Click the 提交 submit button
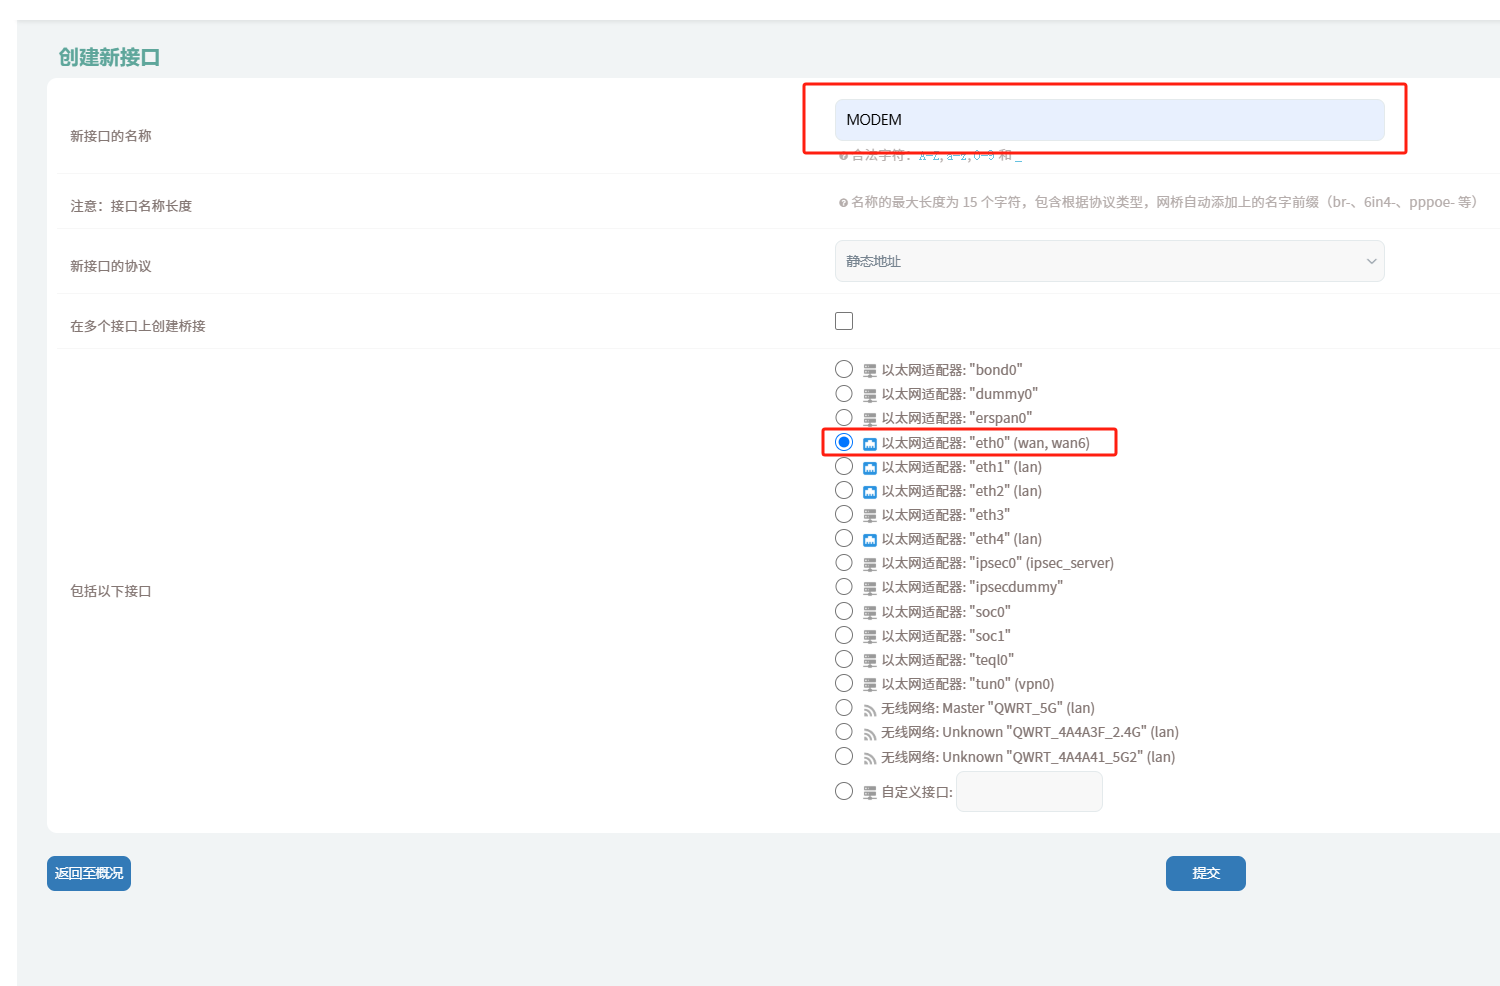The height and width of the screenshot is (986, 1500). tap(1205, 873)
